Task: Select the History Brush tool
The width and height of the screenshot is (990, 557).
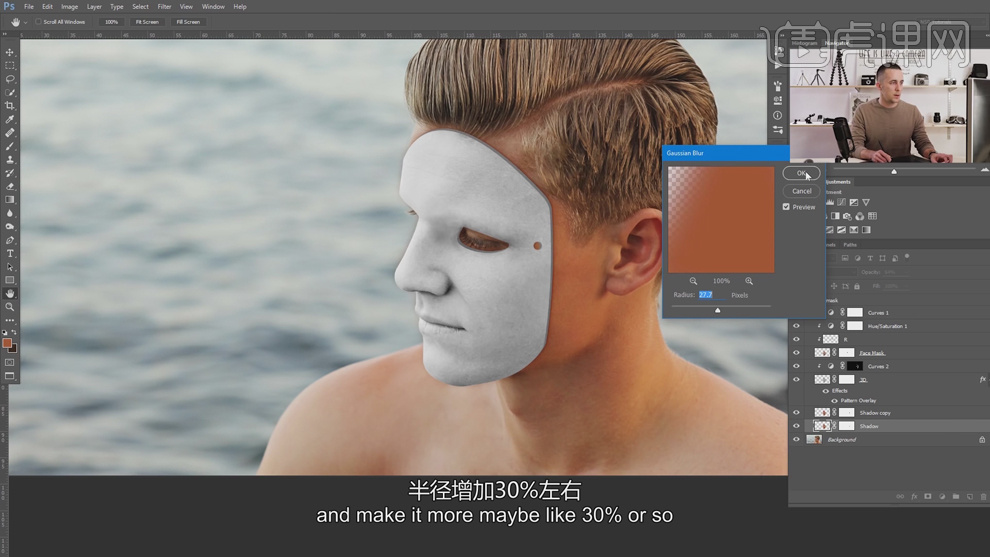Action: (x=9, y=172)
